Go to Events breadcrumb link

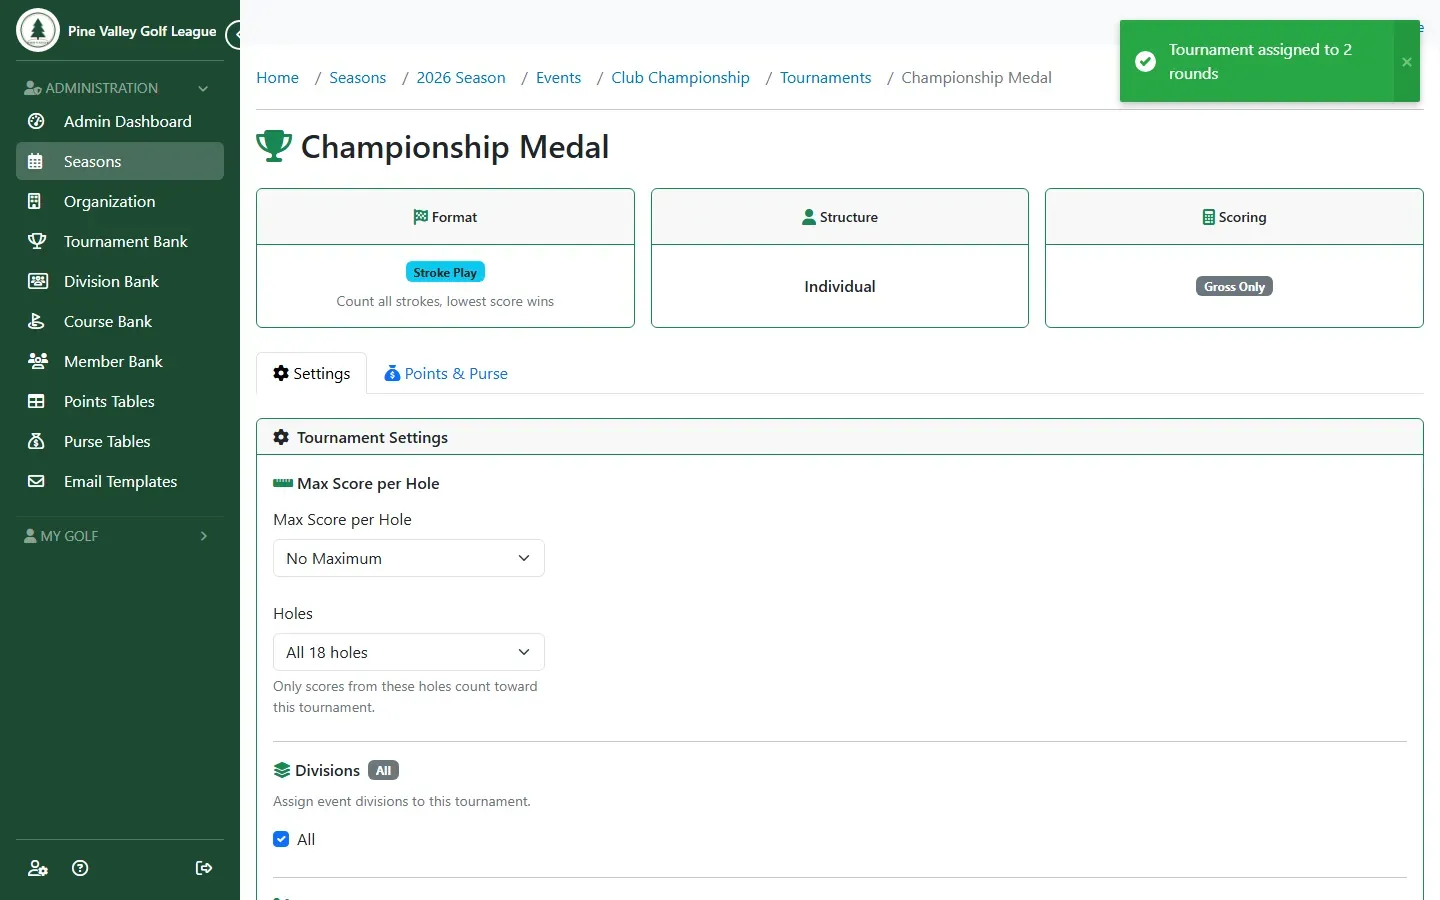pyautogui.click(x=558, y=77)
